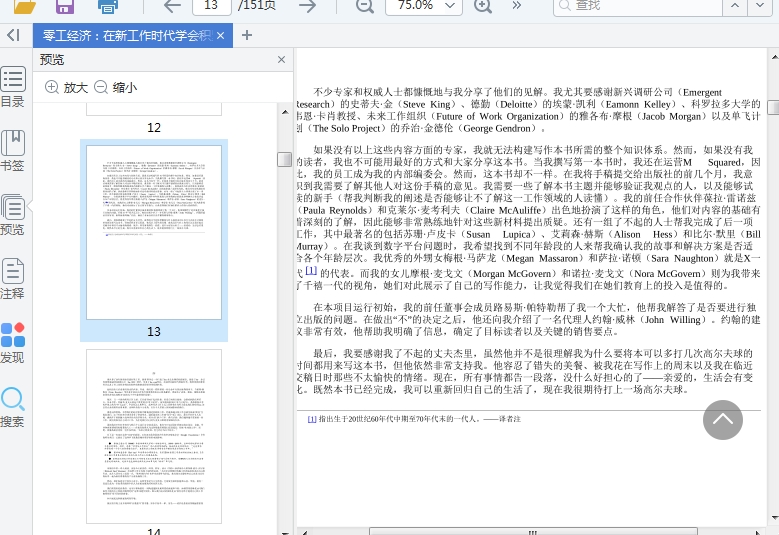Click the zoom out magnifier icon
This screenshot has width=779, height=535.
click(365, 6)
